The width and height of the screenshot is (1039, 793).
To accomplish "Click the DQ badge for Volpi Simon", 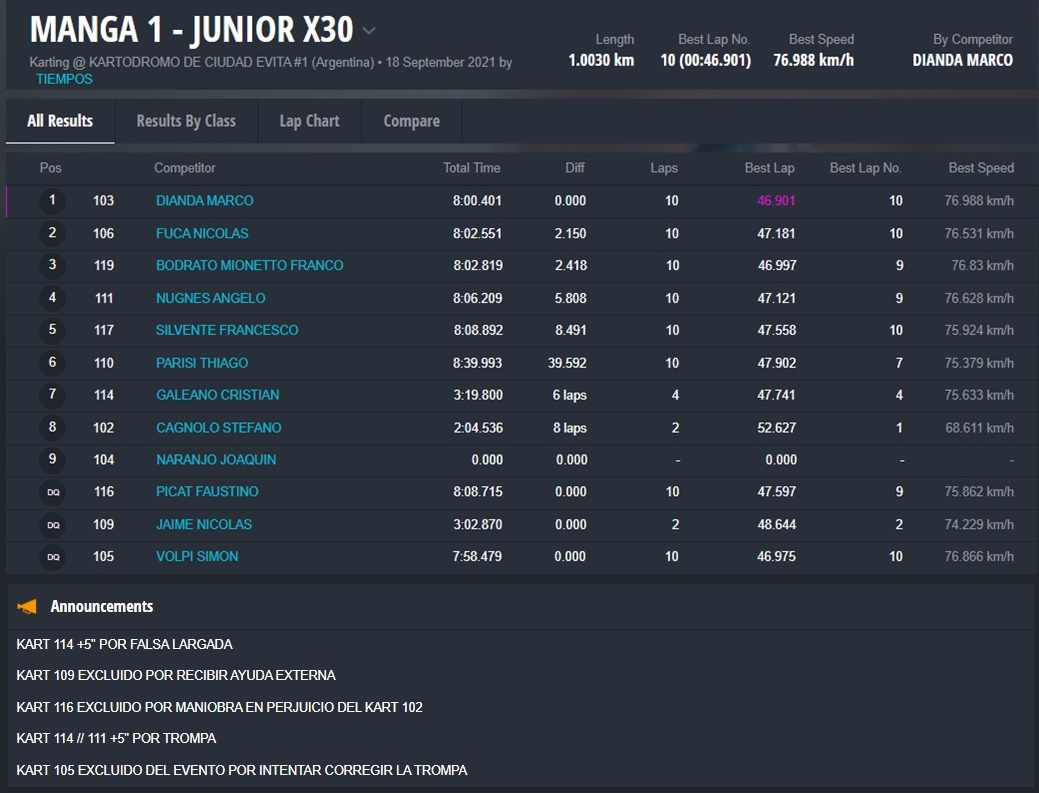I will pyautogui.click(x=52, y=557).
